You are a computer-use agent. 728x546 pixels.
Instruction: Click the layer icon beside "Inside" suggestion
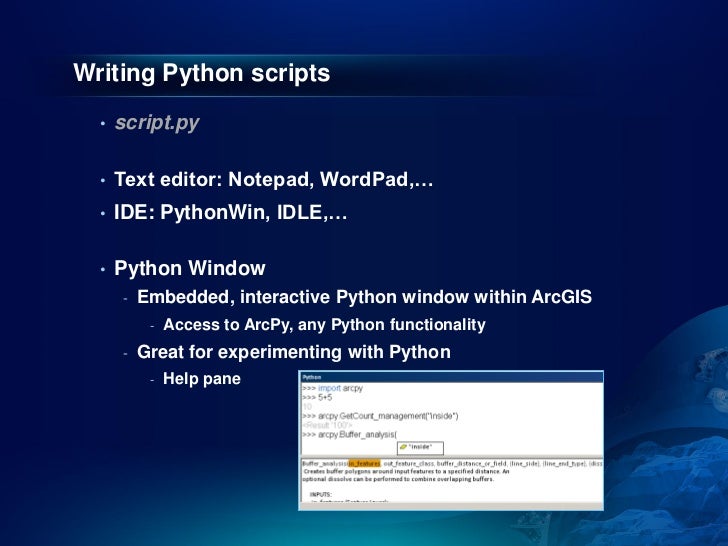[403, 447]
